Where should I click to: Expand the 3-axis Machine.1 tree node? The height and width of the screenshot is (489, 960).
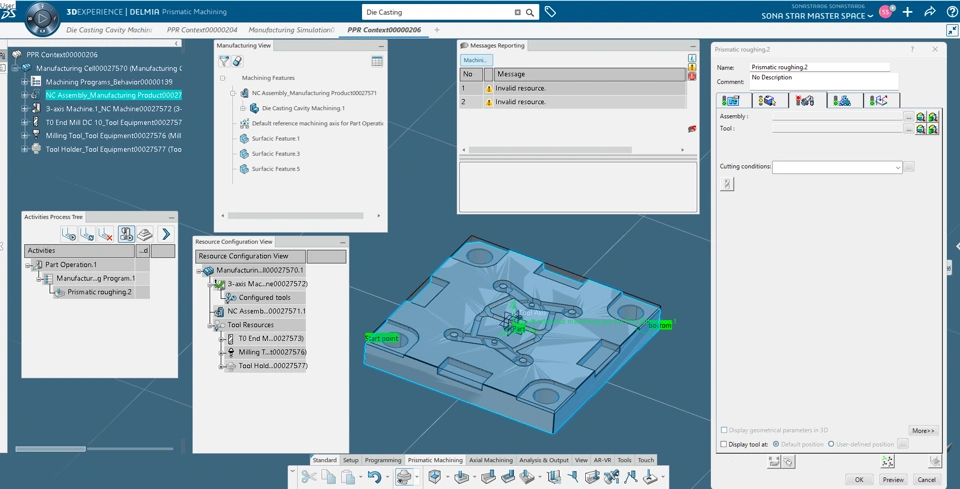[x=24, y=108]
